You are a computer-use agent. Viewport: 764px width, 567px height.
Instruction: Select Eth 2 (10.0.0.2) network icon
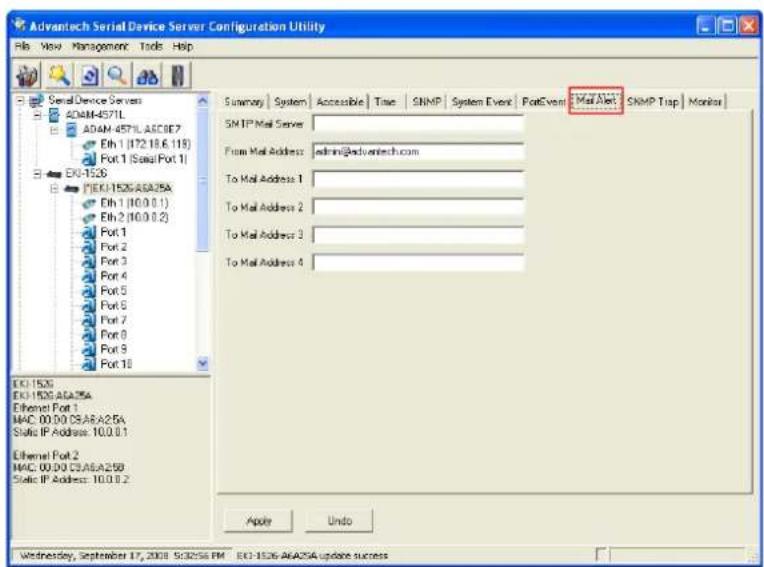[x=90, y=218]
